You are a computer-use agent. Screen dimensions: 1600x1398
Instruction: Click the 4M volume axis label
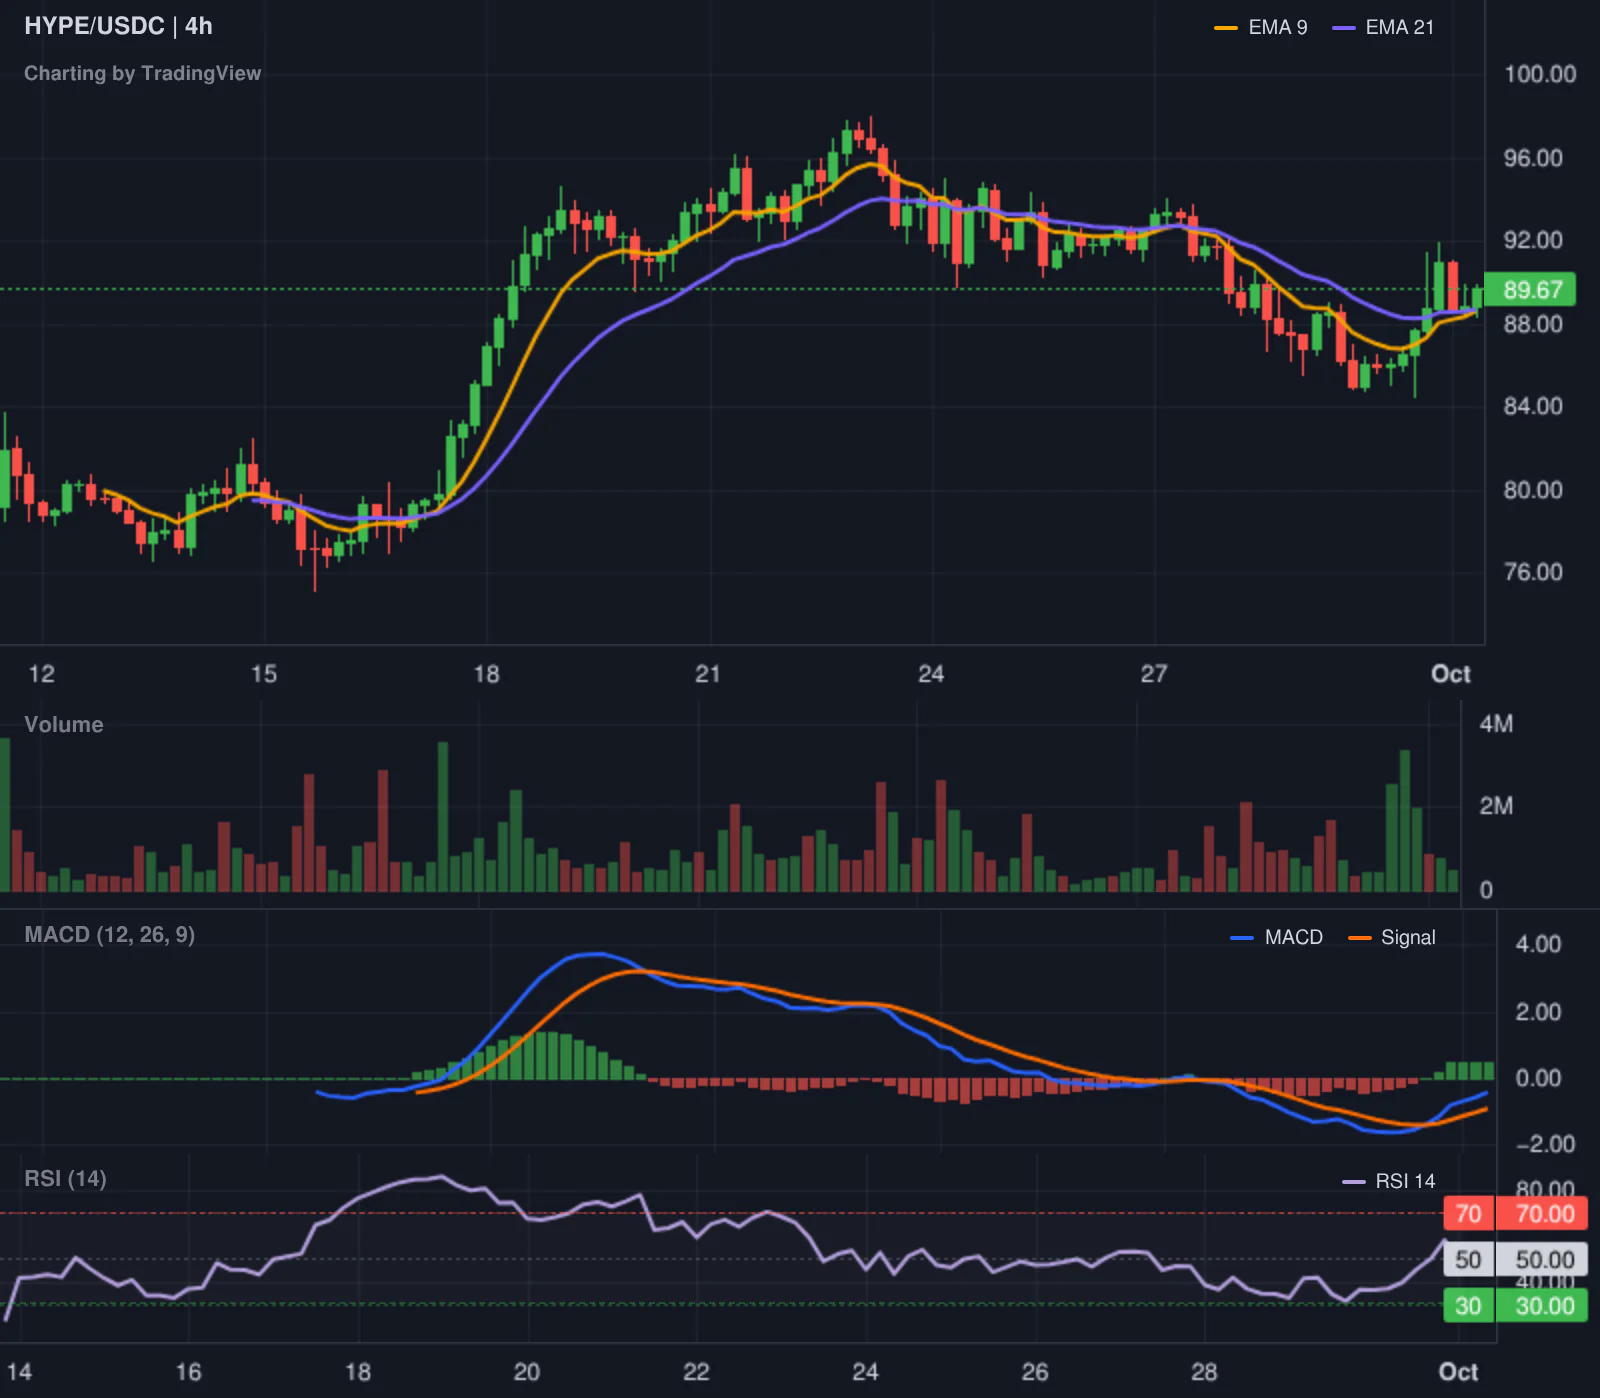click(1496, 724)
